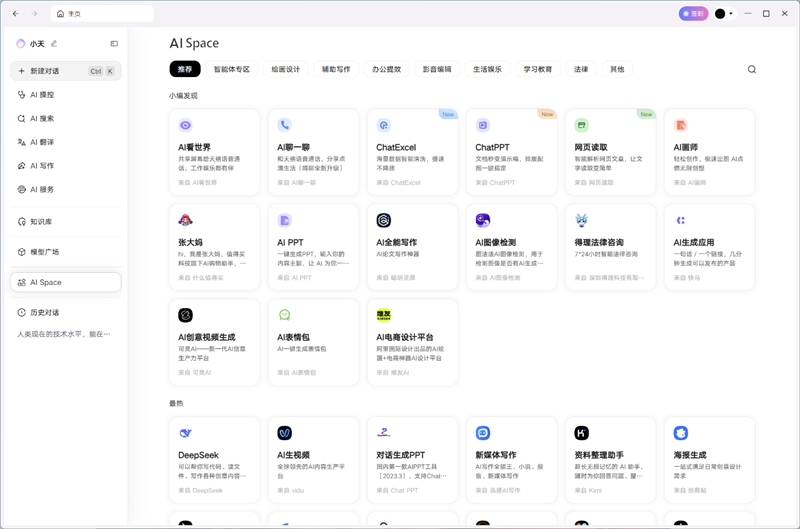Open the DeepSeek whale icon app
Screen dimensions: 800x529
pos(185,433)
